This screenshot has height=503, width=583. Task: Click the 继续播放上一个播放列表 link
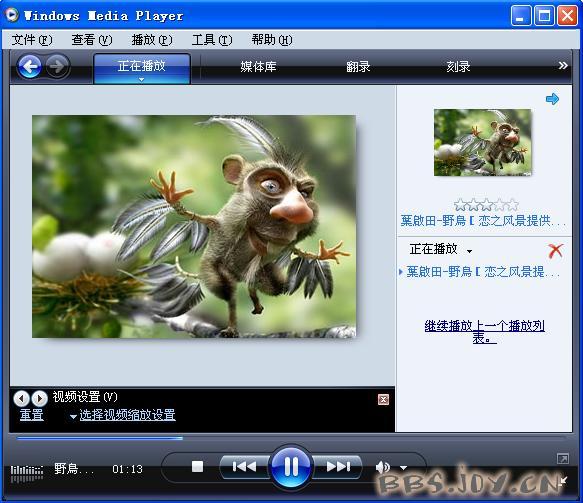(x=484, y=331)
